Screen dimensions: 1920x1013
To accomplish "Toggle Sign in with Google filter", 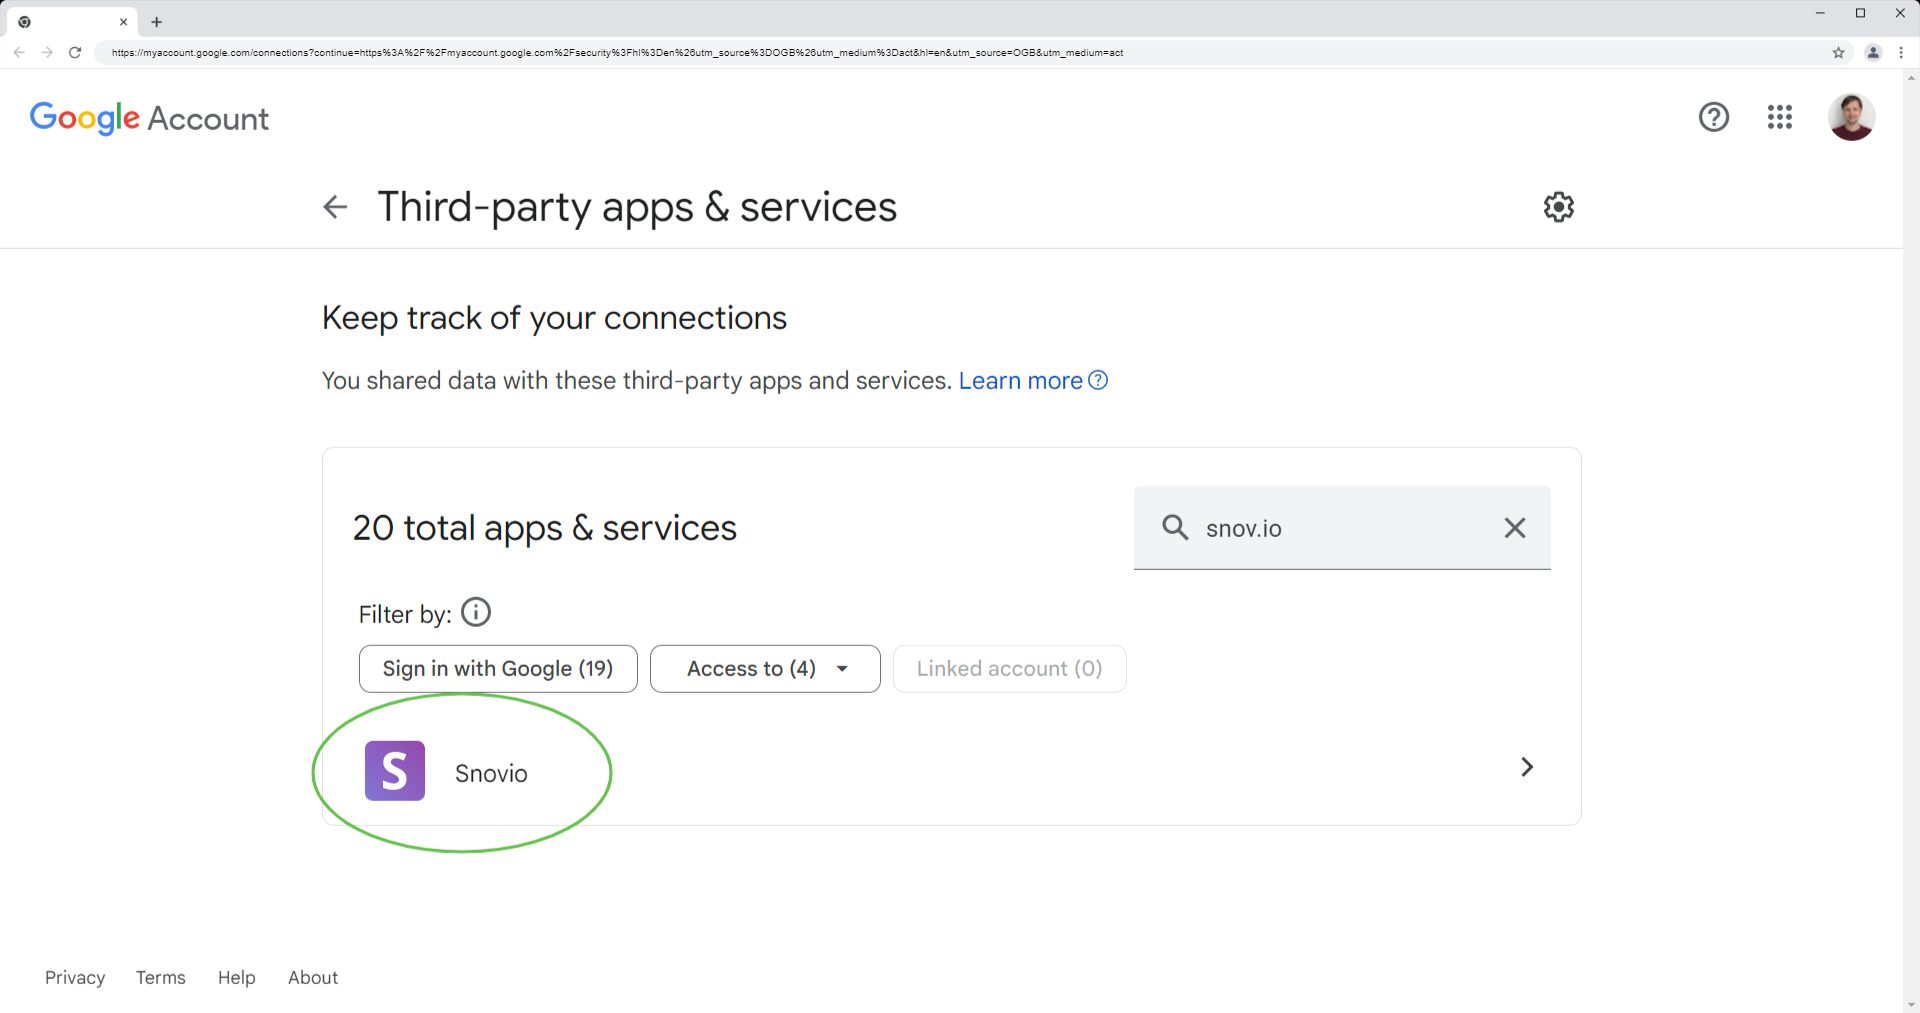I will pyautogui.click(x=498, y=669).
